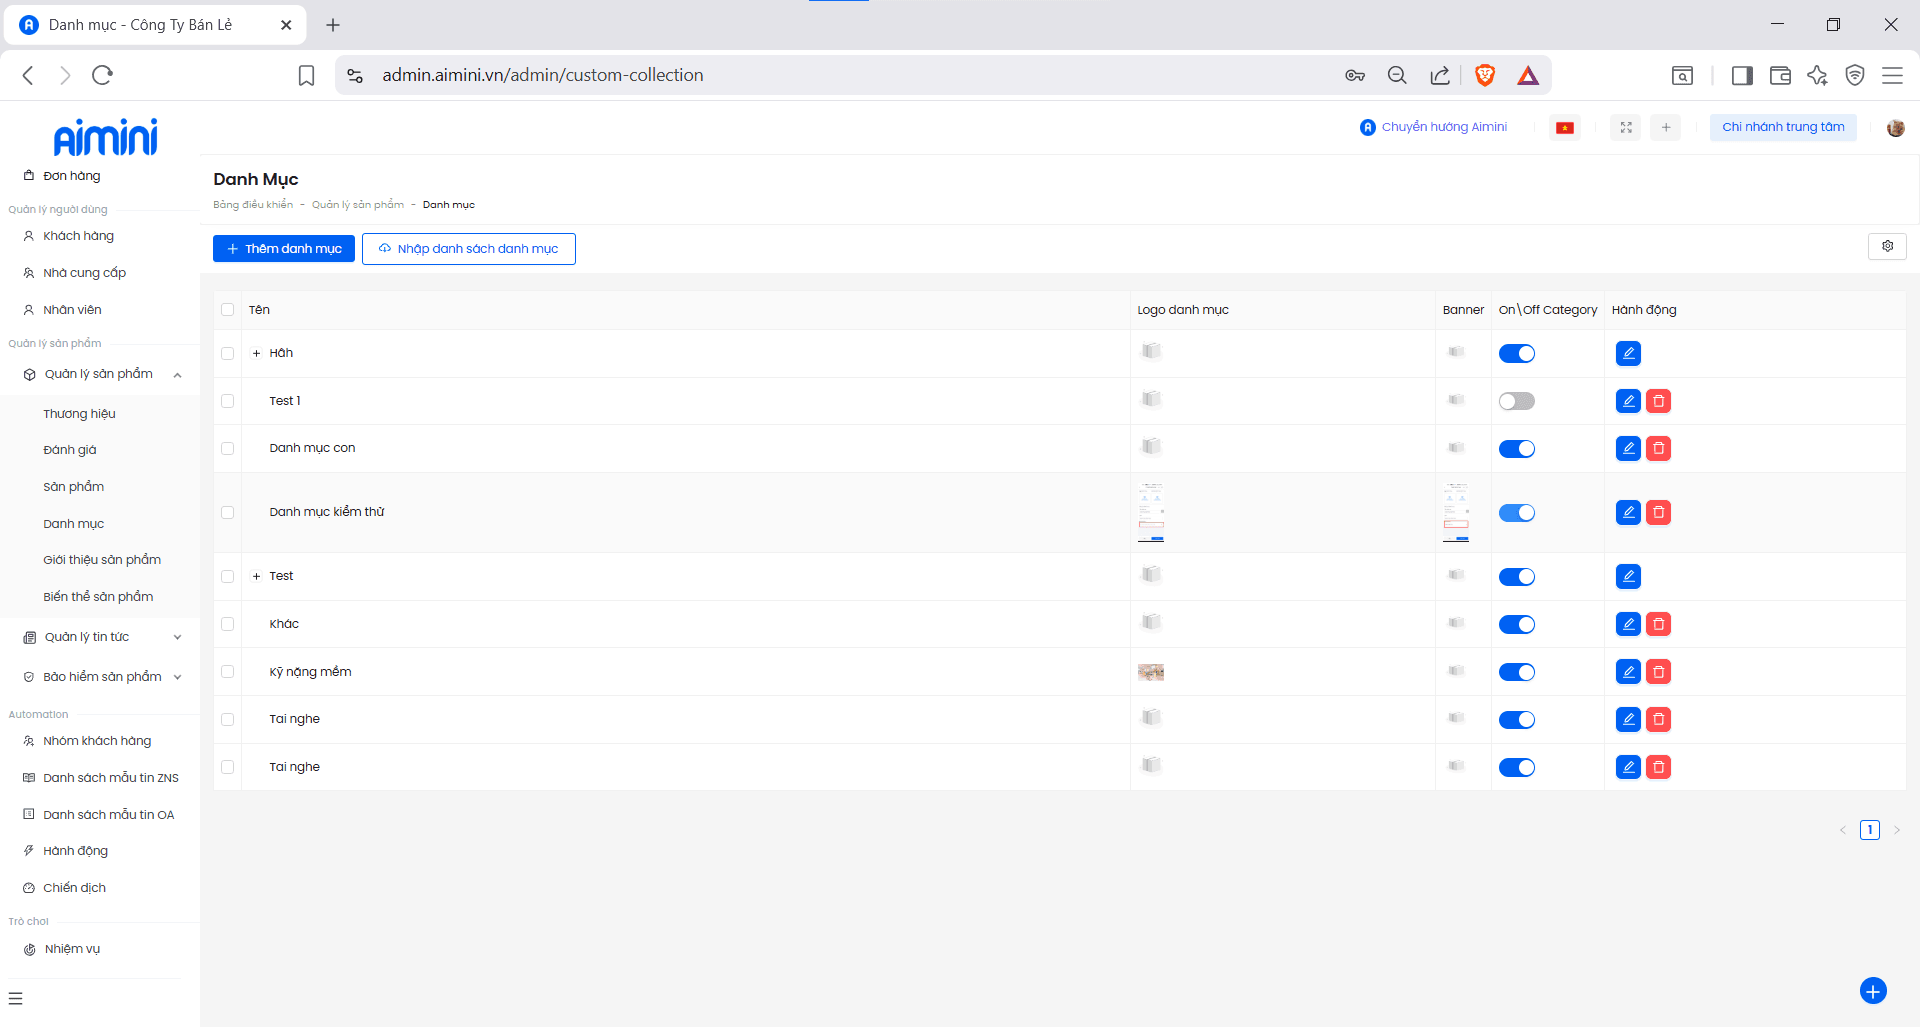Delete the Kỹ năng mềm category

(x=1658, y=672)
